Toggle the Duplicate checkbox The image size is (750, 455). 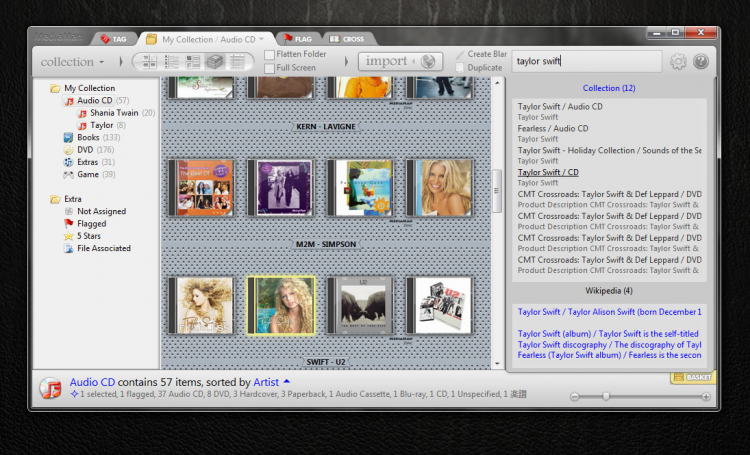(460, 68)
